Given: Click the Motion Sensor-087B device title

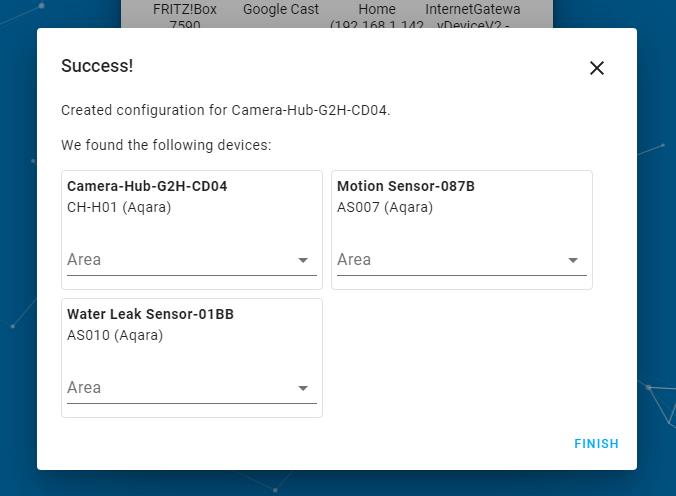Looking at the screenshot, I should [x=406, y=186].
